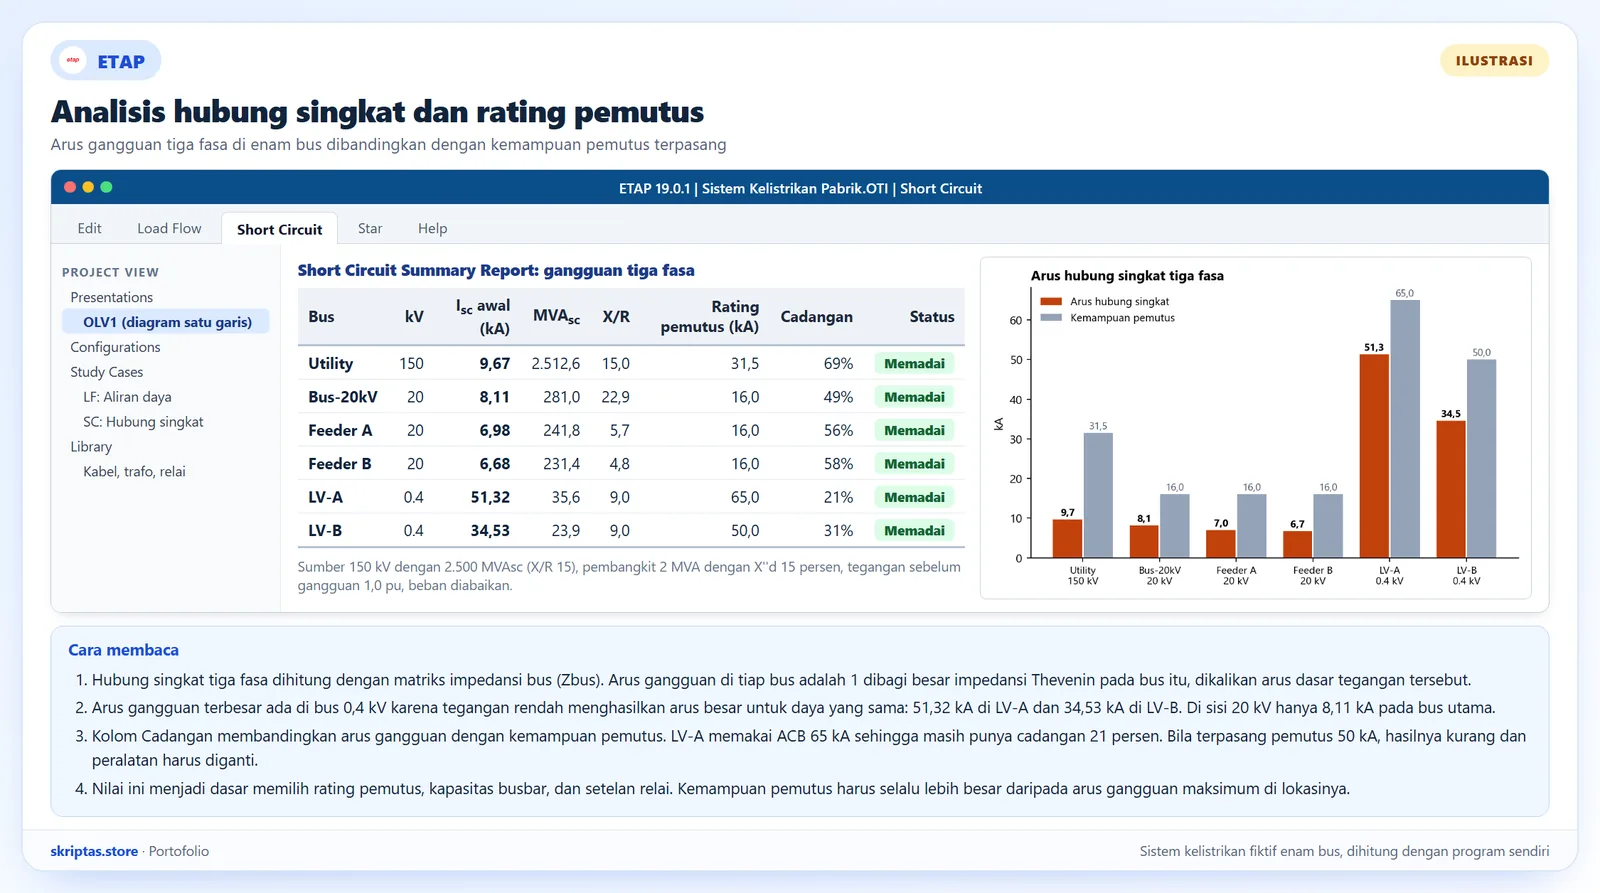
Task: Open Kabel, trafo, relai library item
Action: [134, 472]
